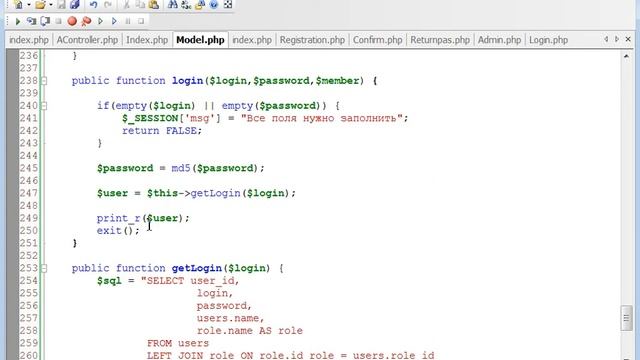Image resolution: width=640 pixels, height=360 pixels.
Task: Collapse the login function fold at line 238
Action: 44,81
